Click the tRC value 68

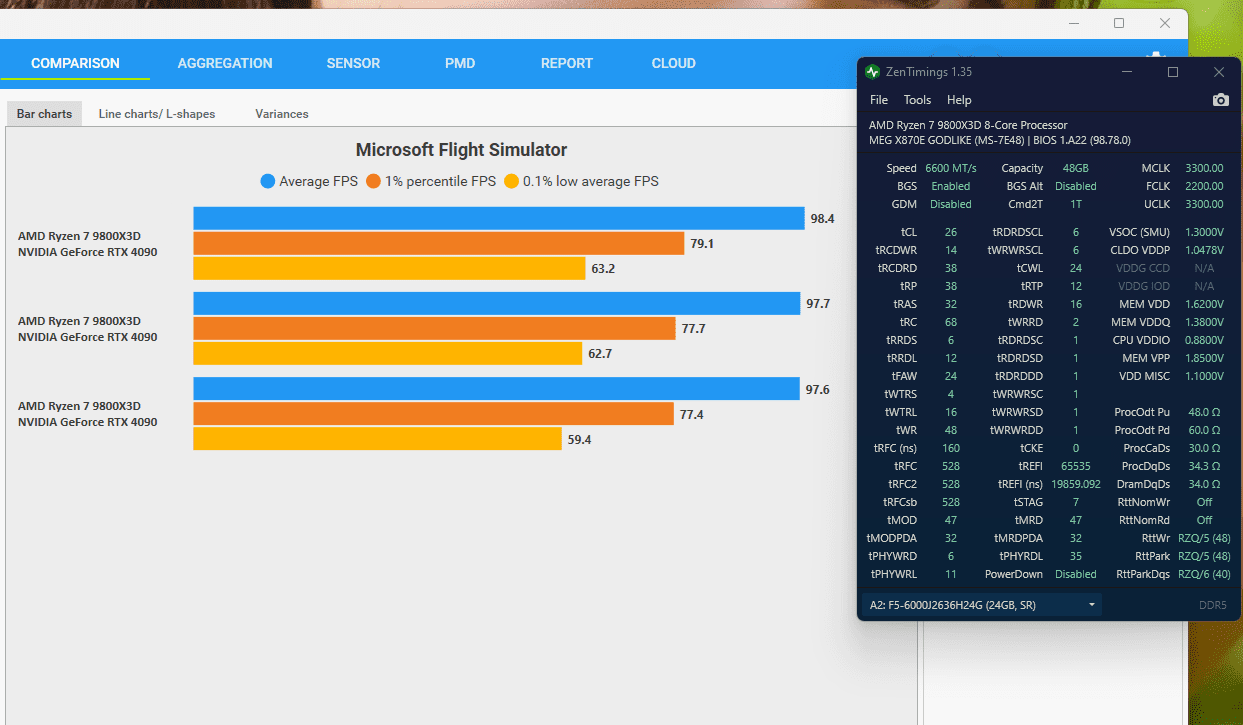point(951,322)
